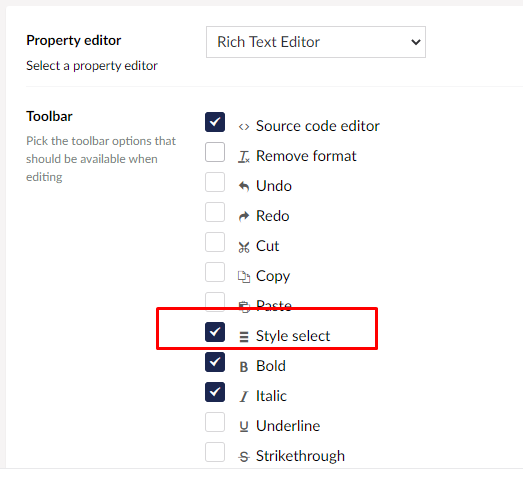Click the Cut scissors icon
This screenshot has height=478, width=523.
(x=244, y=247)
